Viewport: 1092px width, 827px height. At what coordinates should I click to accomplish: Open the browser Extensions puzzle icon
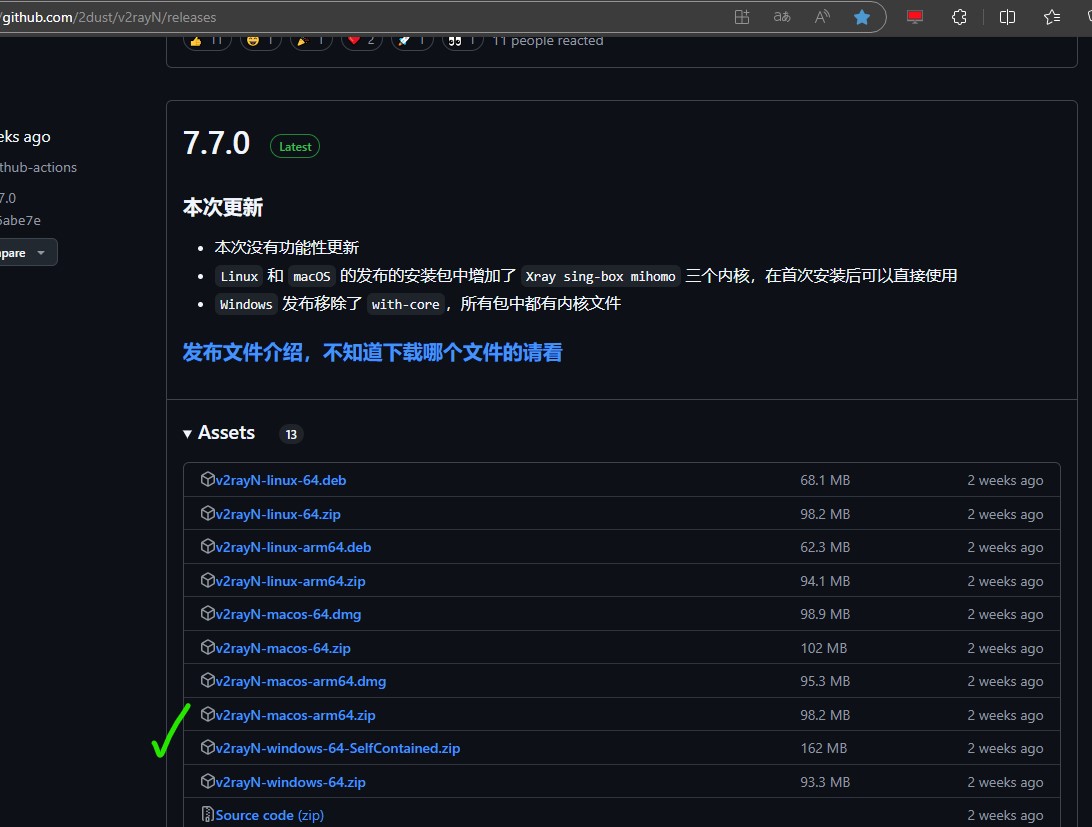(958, 17)
